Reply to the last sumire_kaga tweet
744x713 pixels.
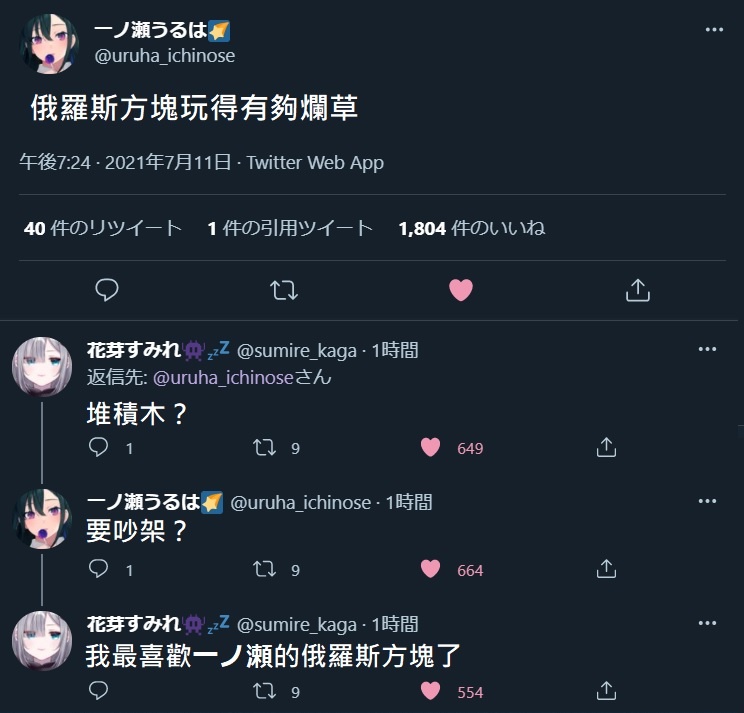pyautogui.click(x=99, y=691)
